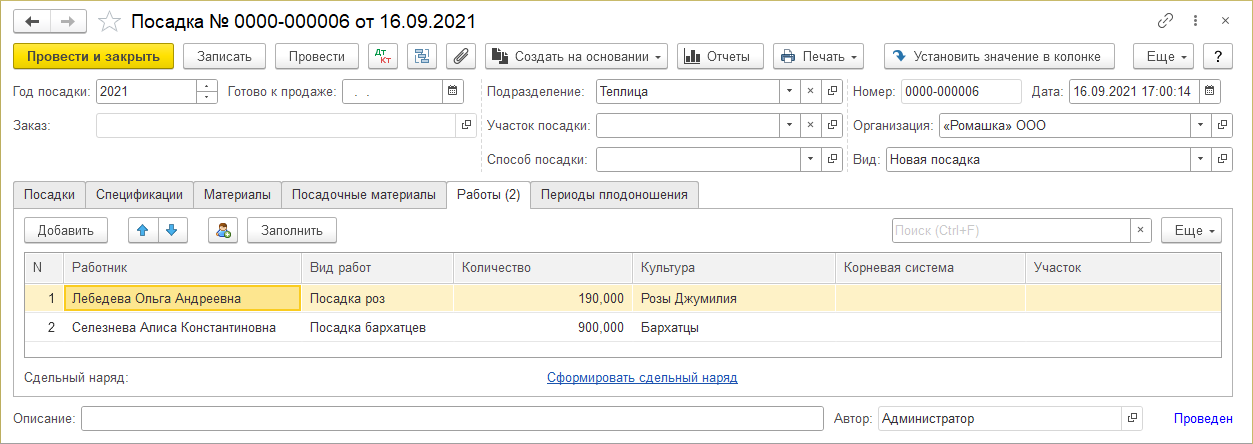
Task: Open the Периоды плодоношения tab
Action: coord(614,195)
